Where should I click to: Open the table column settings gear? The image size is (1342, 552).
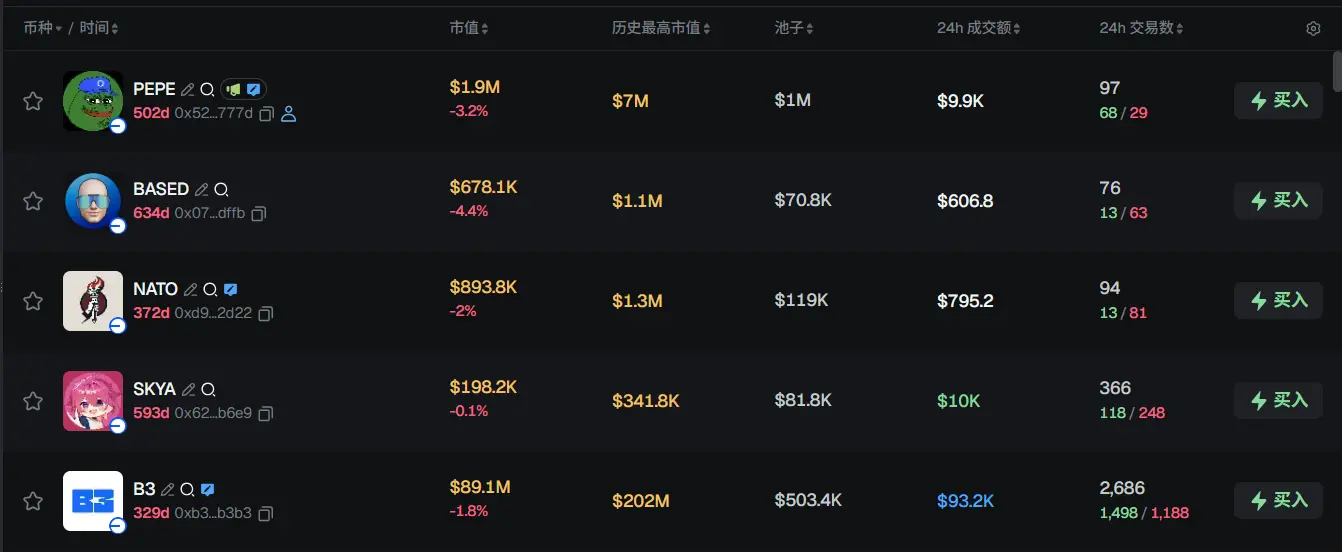tap(1313, 29)
